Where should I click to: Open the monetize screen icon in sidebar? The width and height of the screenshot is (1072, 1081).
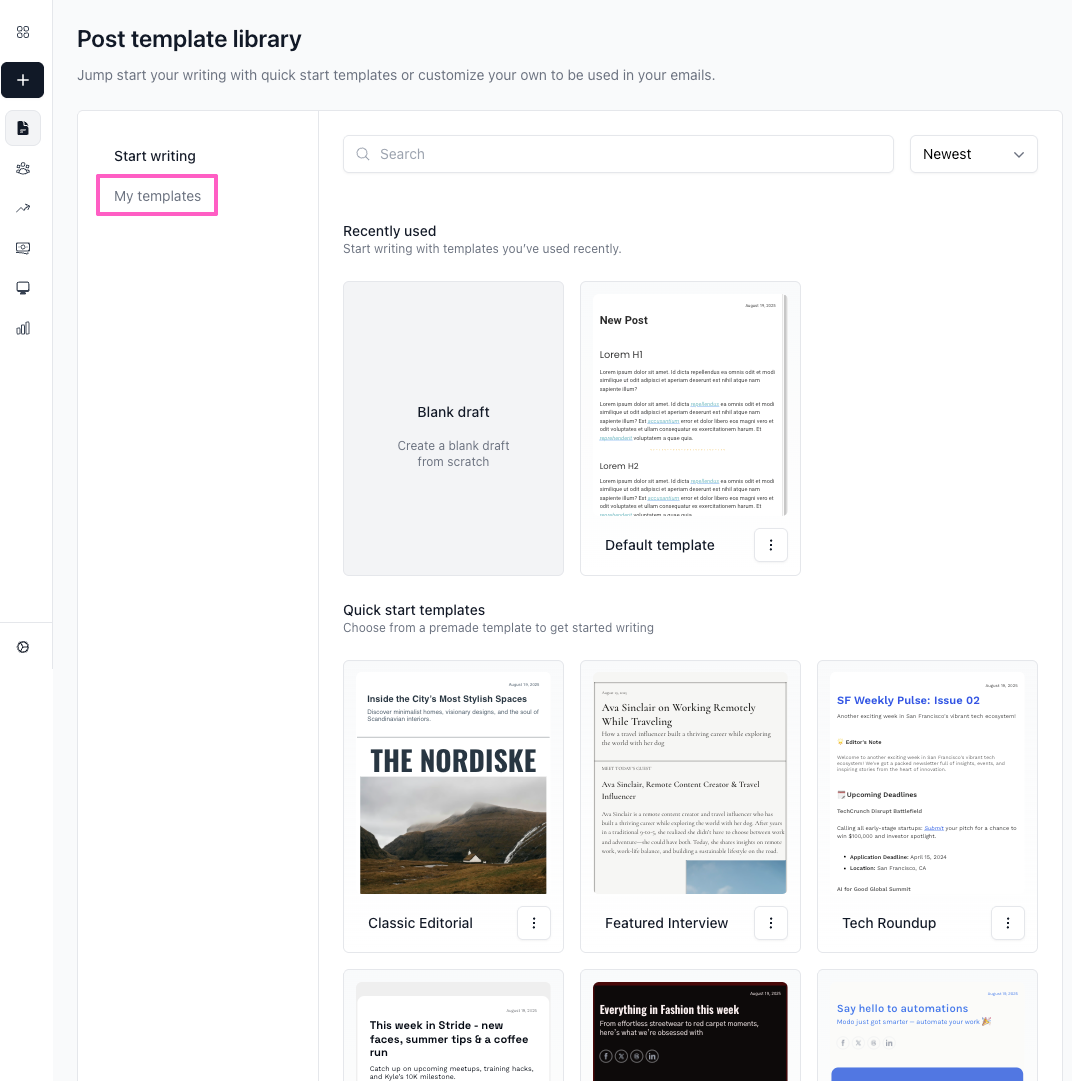23,248
